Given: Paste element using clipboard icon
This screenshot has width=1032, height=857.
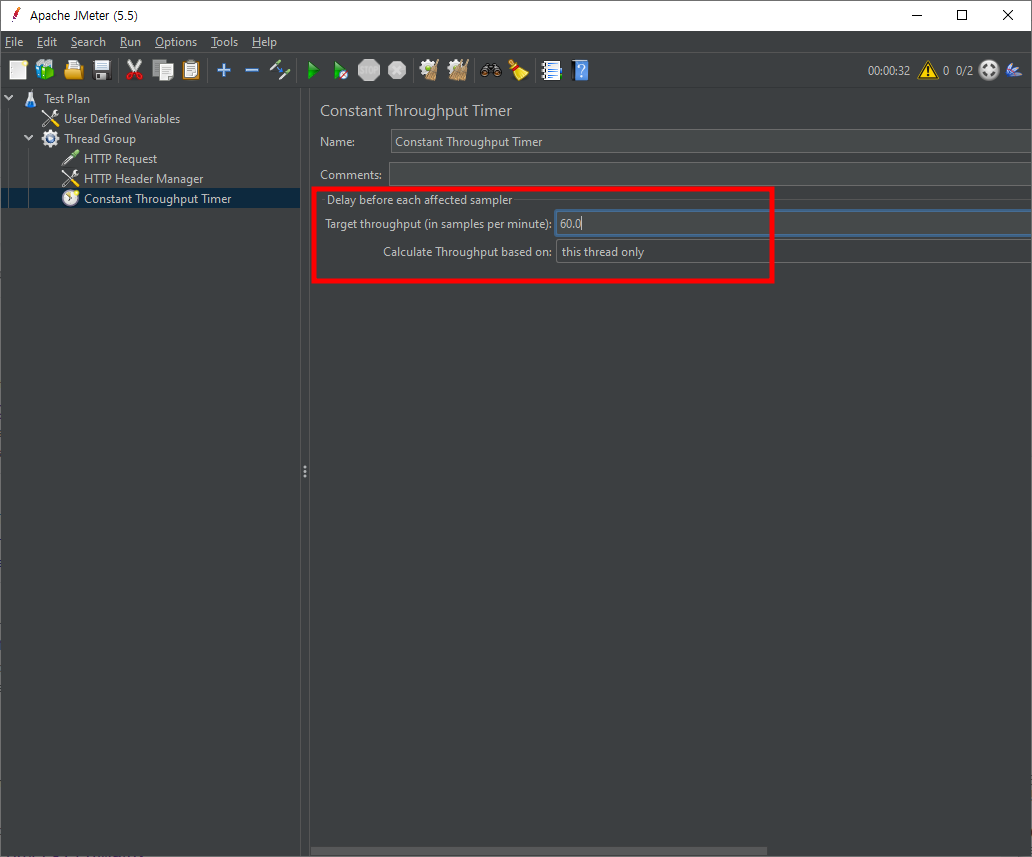Looking at the screenshot, I should (191, 70).
